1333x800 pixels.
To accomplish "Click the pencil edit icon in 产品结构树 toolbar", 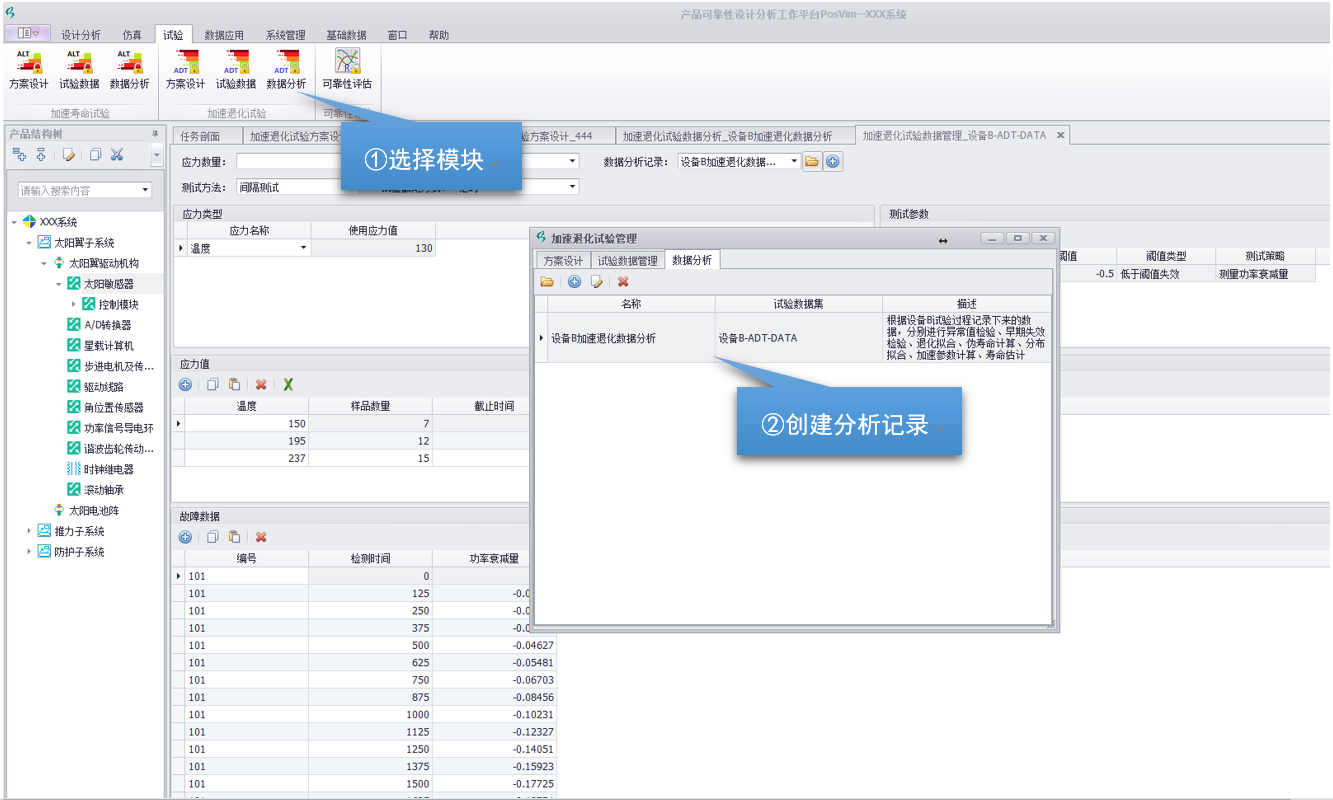I will 68,155.
